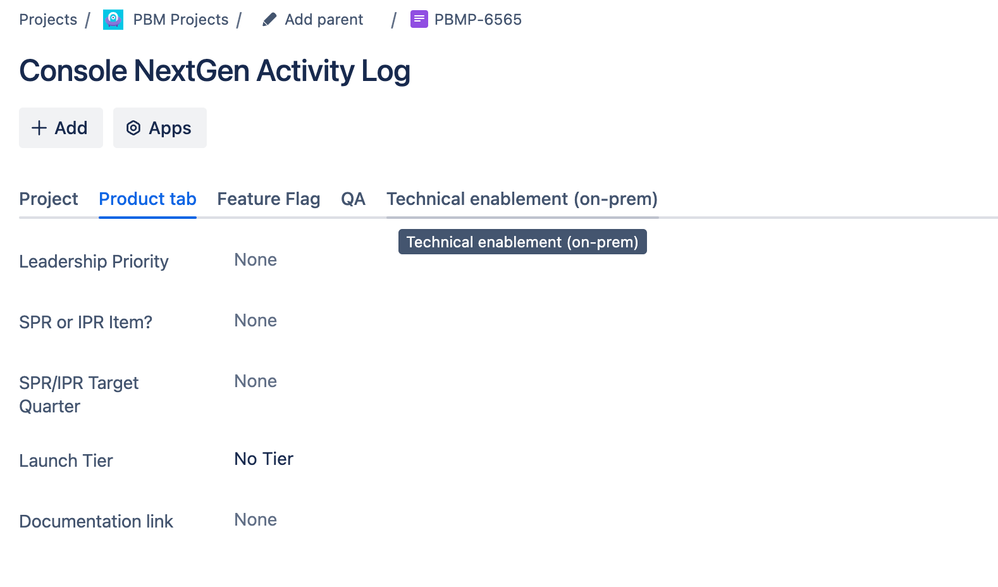Open the Leadership Priority value selector
Image resolution: width=998 pixels, height=587 pixels.
point(255,260)
